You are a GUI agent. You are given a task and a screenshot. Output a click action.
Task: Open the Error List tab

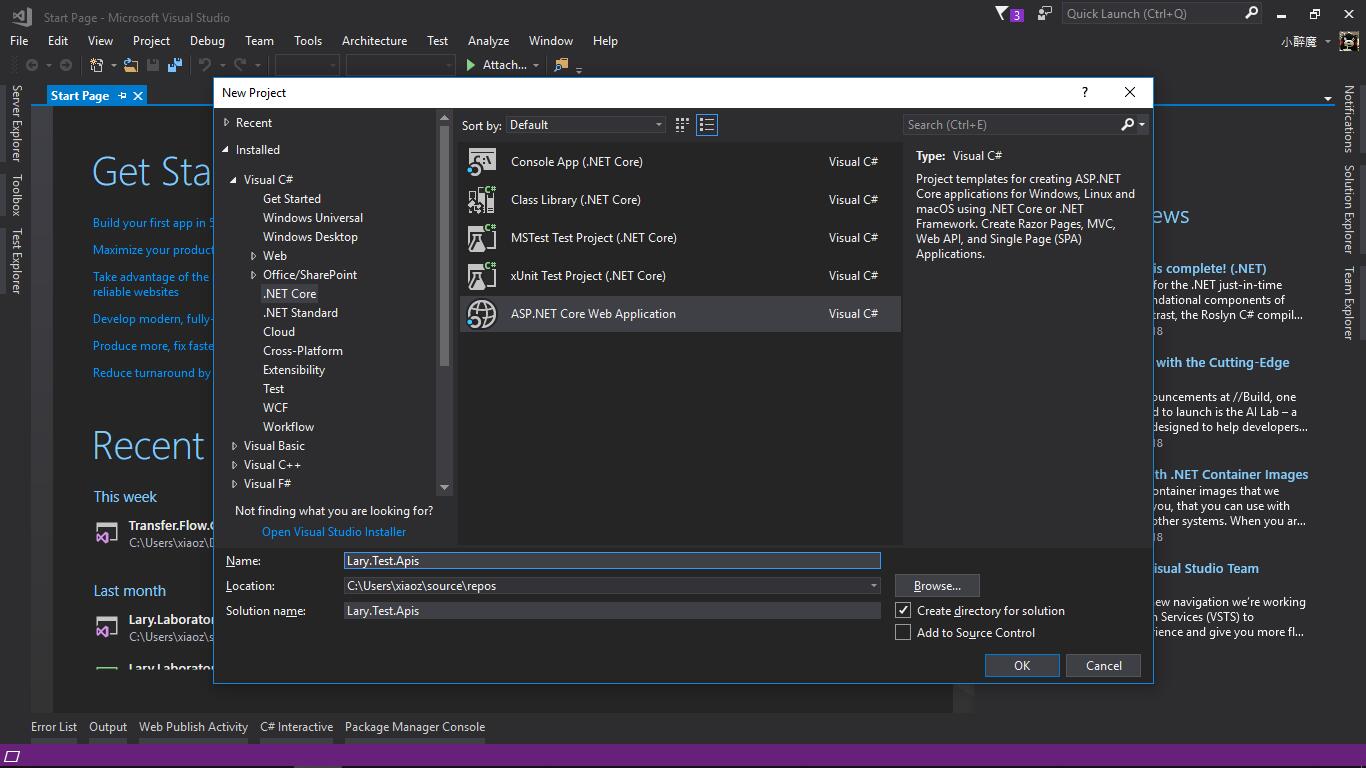54,727
